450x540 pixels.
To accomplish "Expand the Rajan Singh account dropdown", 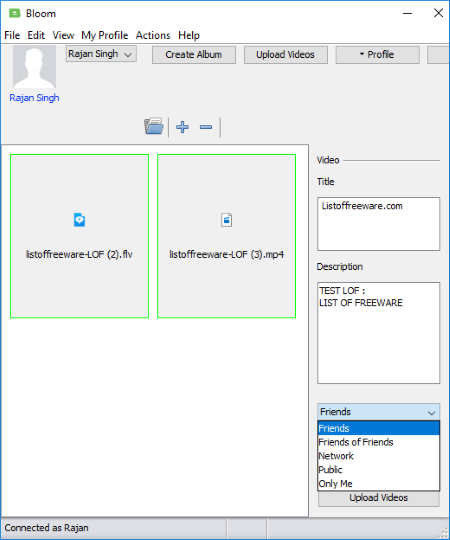I will (x=101, y=54).
